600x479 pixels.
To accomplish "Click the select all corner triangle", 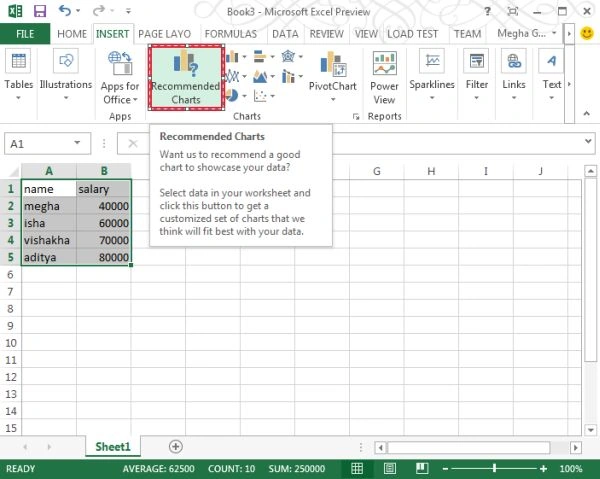I will click(x=14, y=171).
